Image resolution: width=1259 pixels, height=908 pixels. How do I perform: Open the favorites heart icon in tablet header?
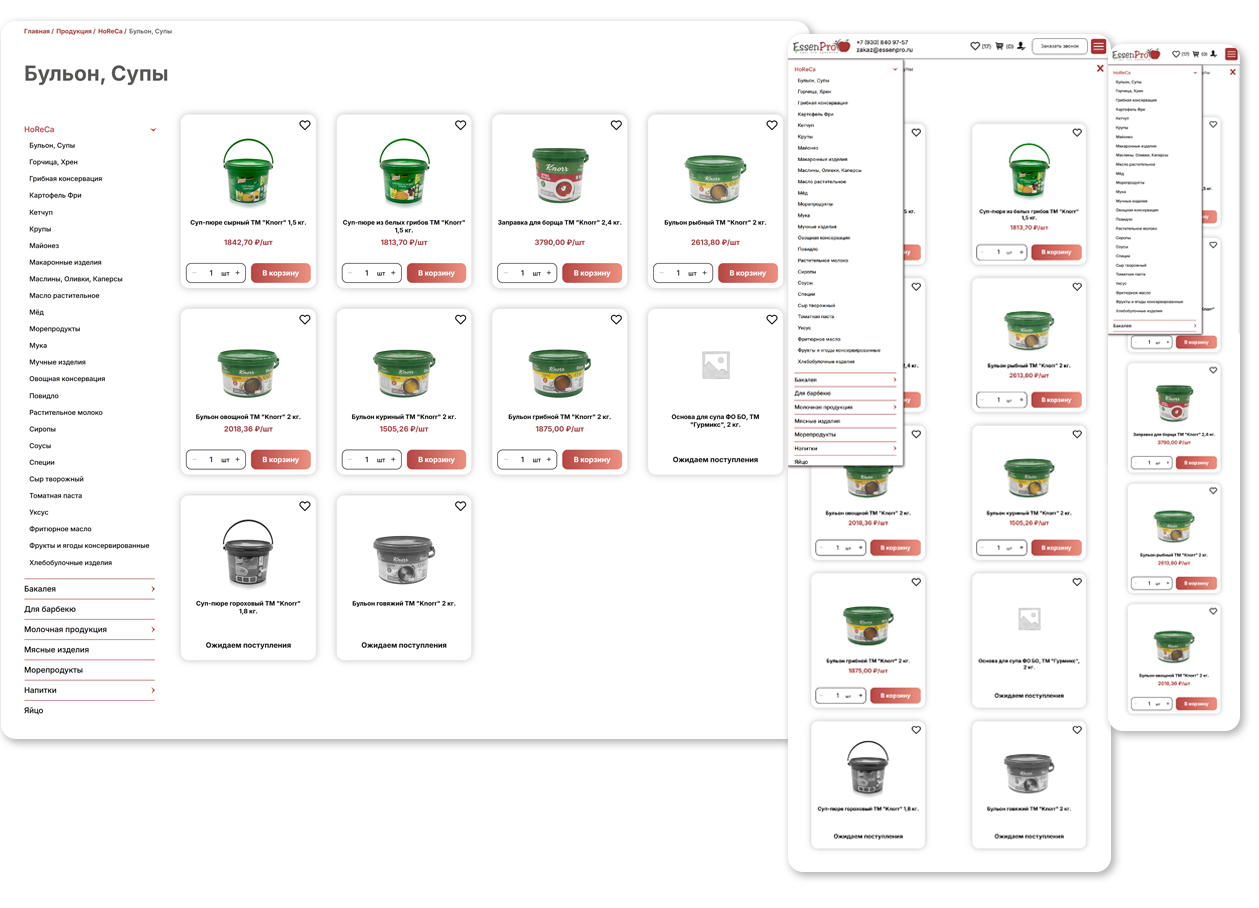point(975,46)
